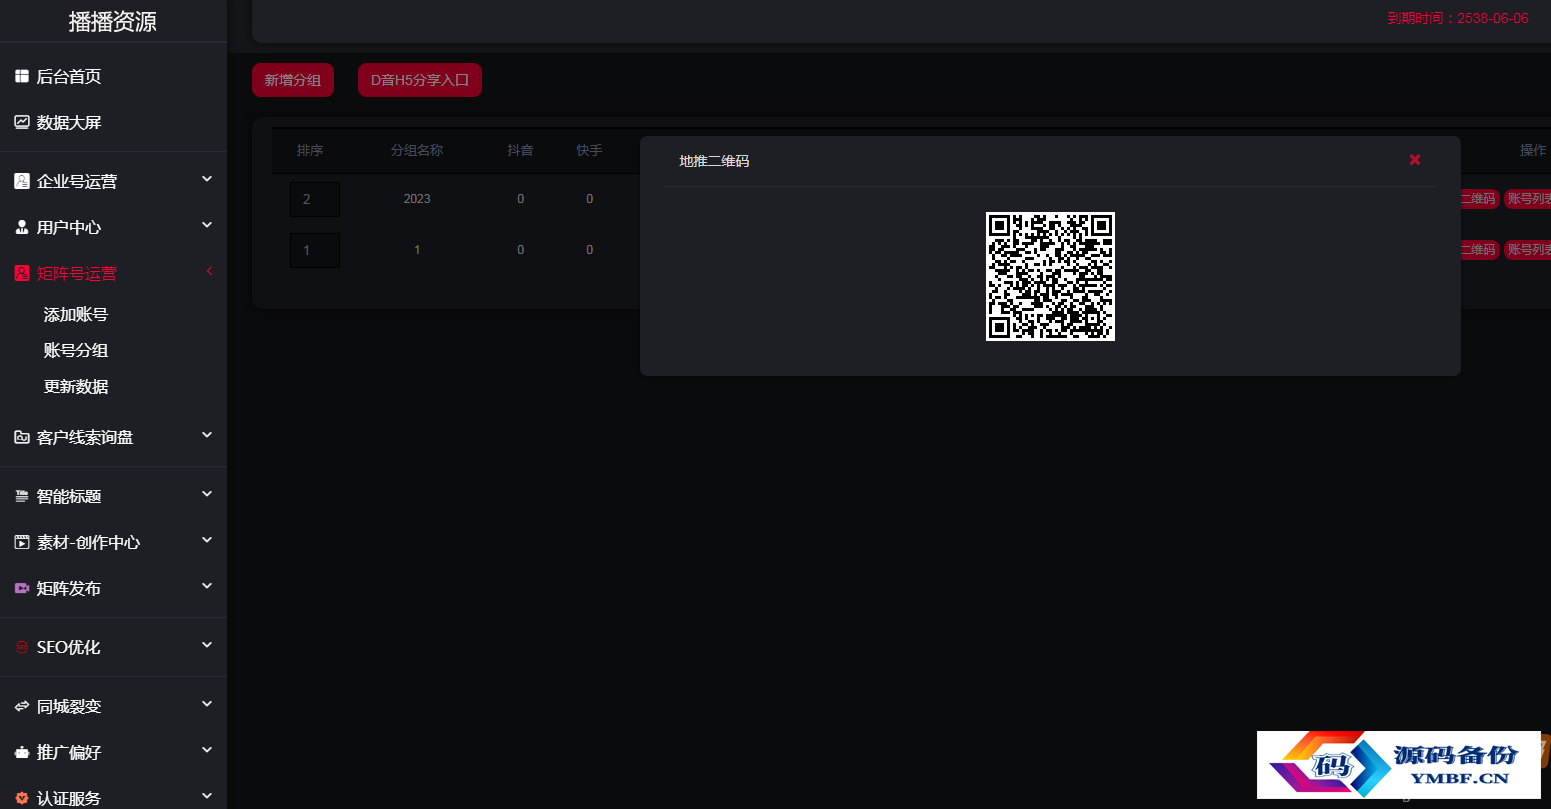The width and height of the screenshot is (1551, 809).
Task: Click the 快手 column header
Action: click(589, 150)
